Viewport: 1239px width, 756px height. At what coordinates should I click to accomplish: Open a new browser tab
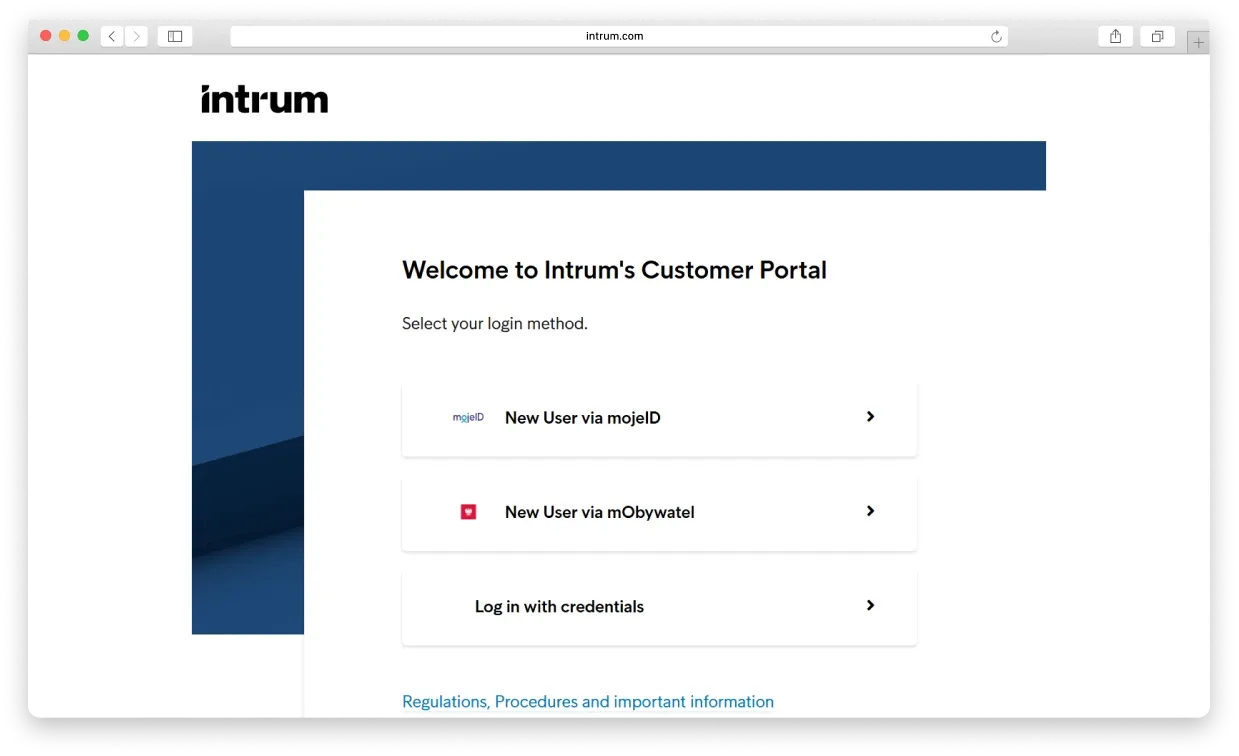(x=1197, y=41)
